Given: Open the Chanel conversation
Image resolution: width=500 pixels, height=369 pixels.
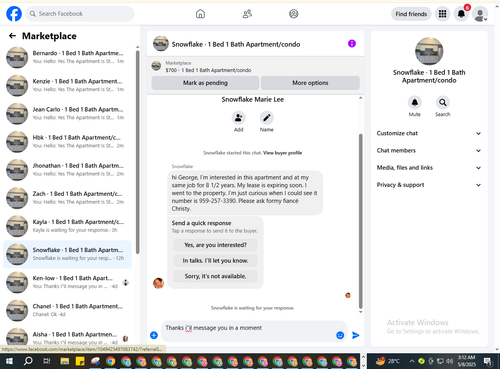Looking at the screenshot, I should (68, 310).
